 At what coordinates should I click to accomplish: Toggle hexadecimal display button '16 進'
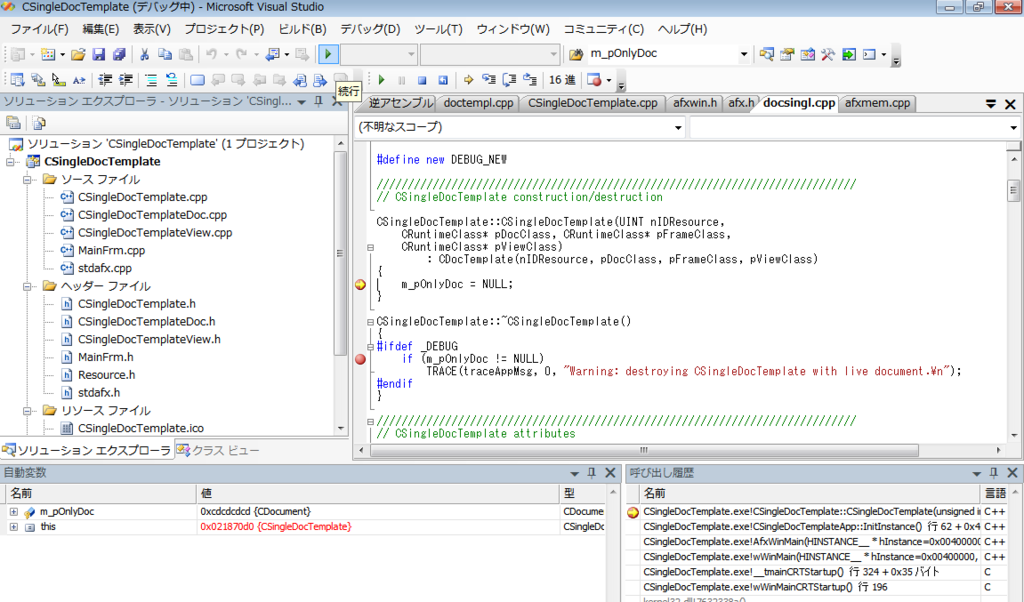tap(562, 80)
